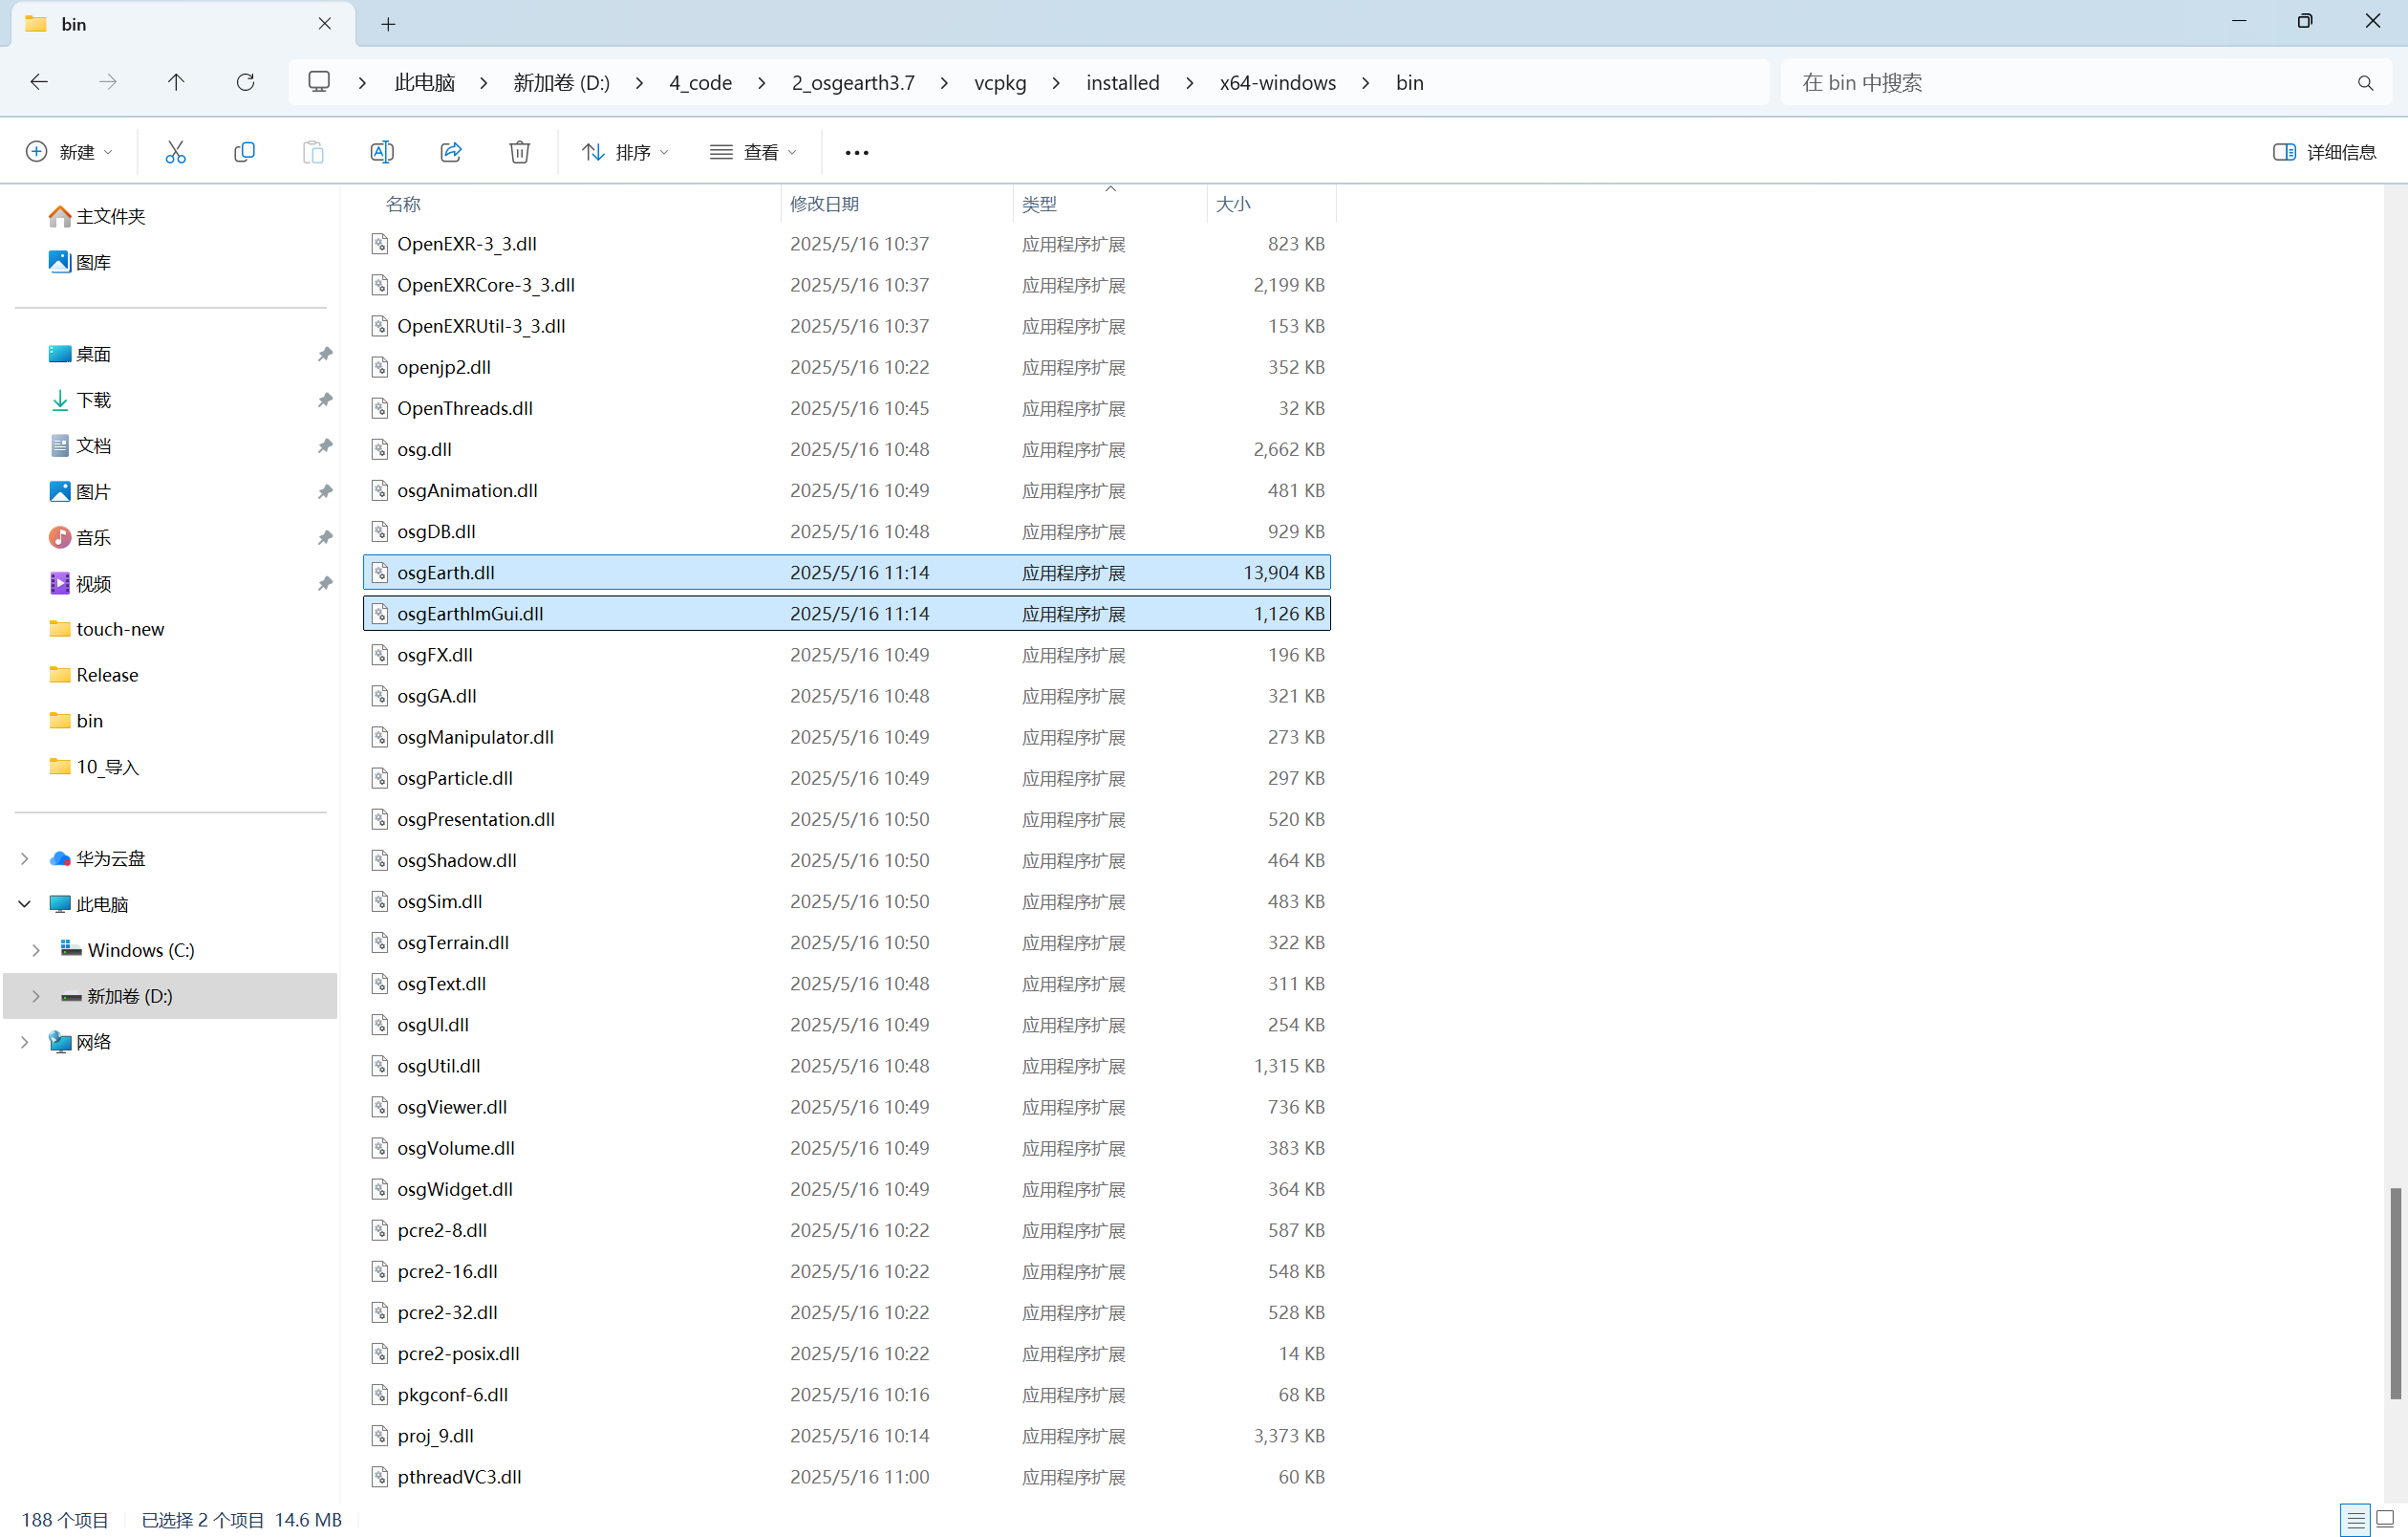Open the 排序 sorting dropdown
The image size is (2408, 1537).
[x=624, y=151]
